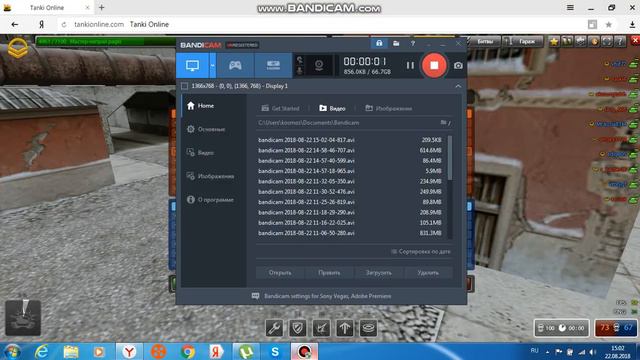Switch to HDMI device recording mode
This screenshot has width=640, height=360.
pyautogui.click(x=273, y=65)
